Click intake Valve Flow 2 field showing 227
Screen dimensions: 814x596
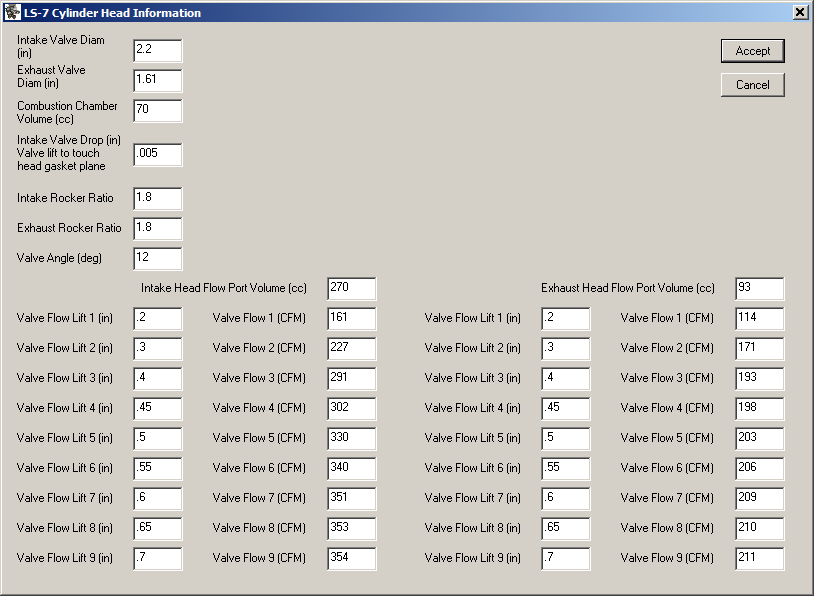point(352,349)
